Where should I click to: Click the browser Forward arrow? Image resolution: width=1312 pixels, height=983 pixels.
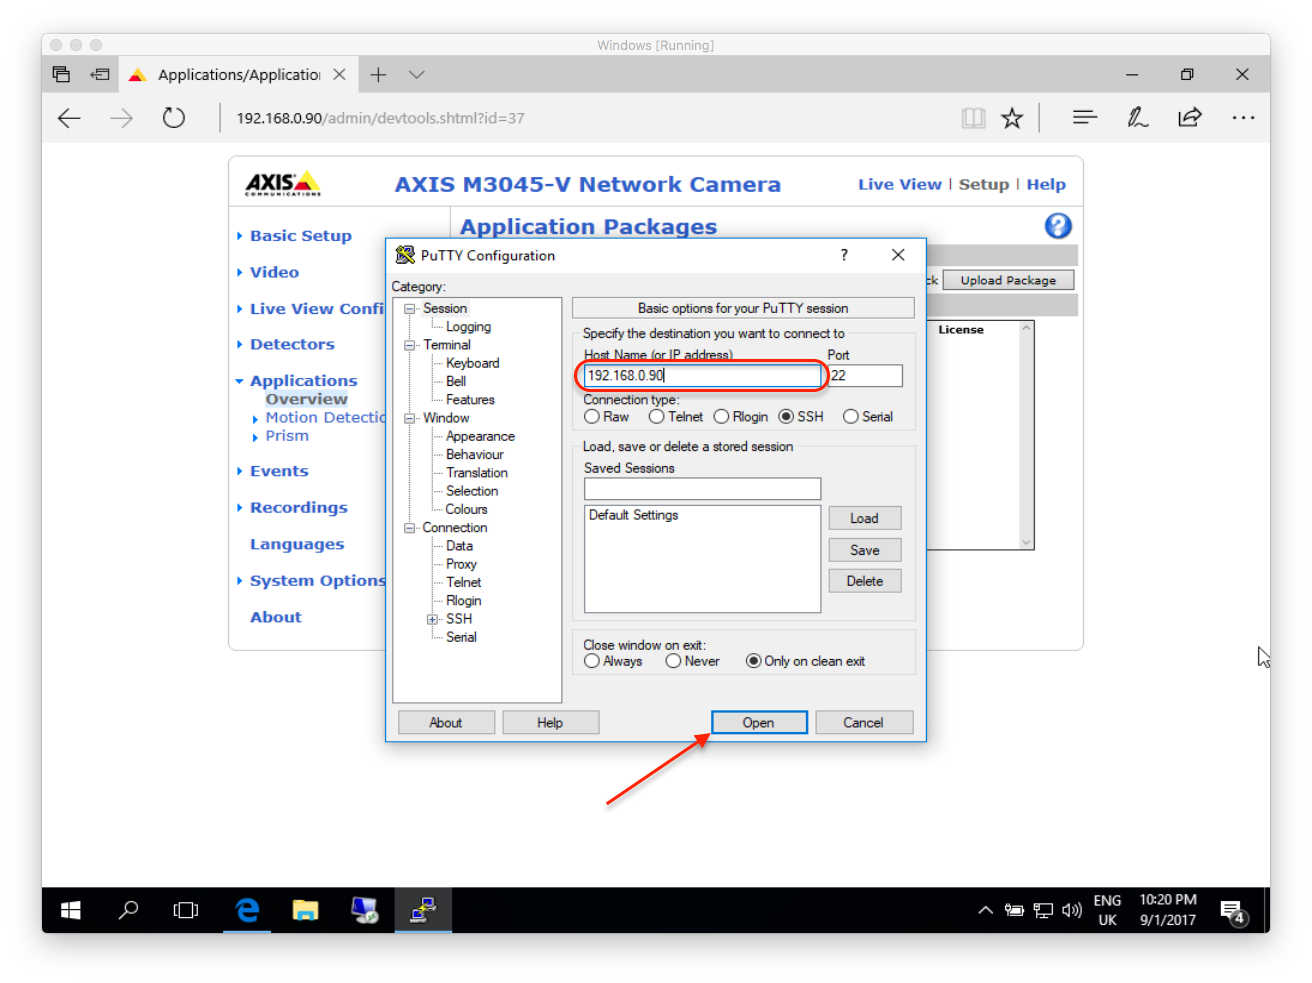(x=121, y=118)
